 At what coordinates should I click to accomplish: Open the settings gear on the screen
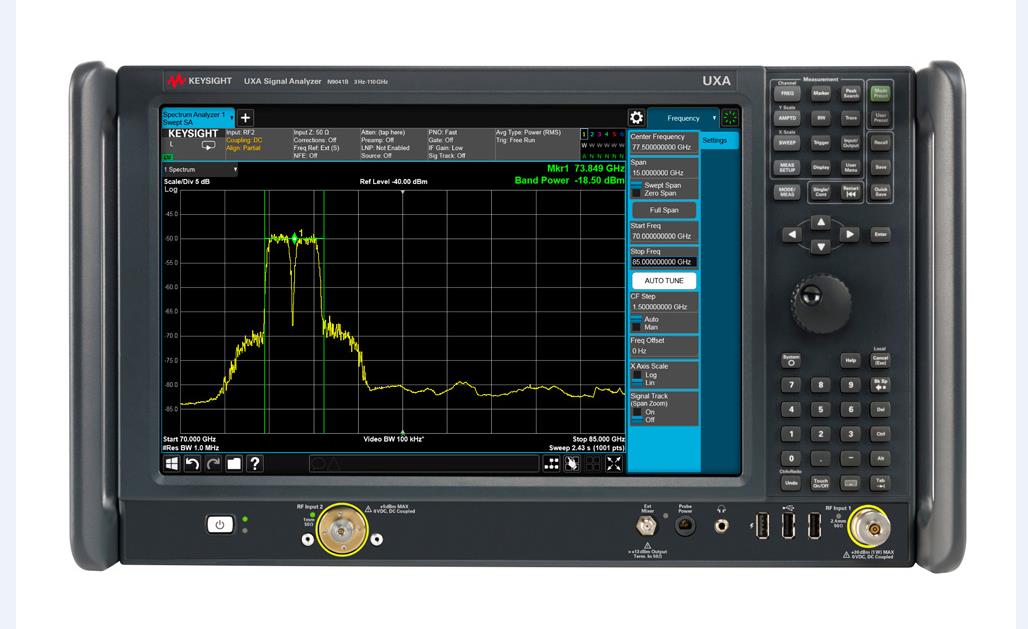[636, 118]
